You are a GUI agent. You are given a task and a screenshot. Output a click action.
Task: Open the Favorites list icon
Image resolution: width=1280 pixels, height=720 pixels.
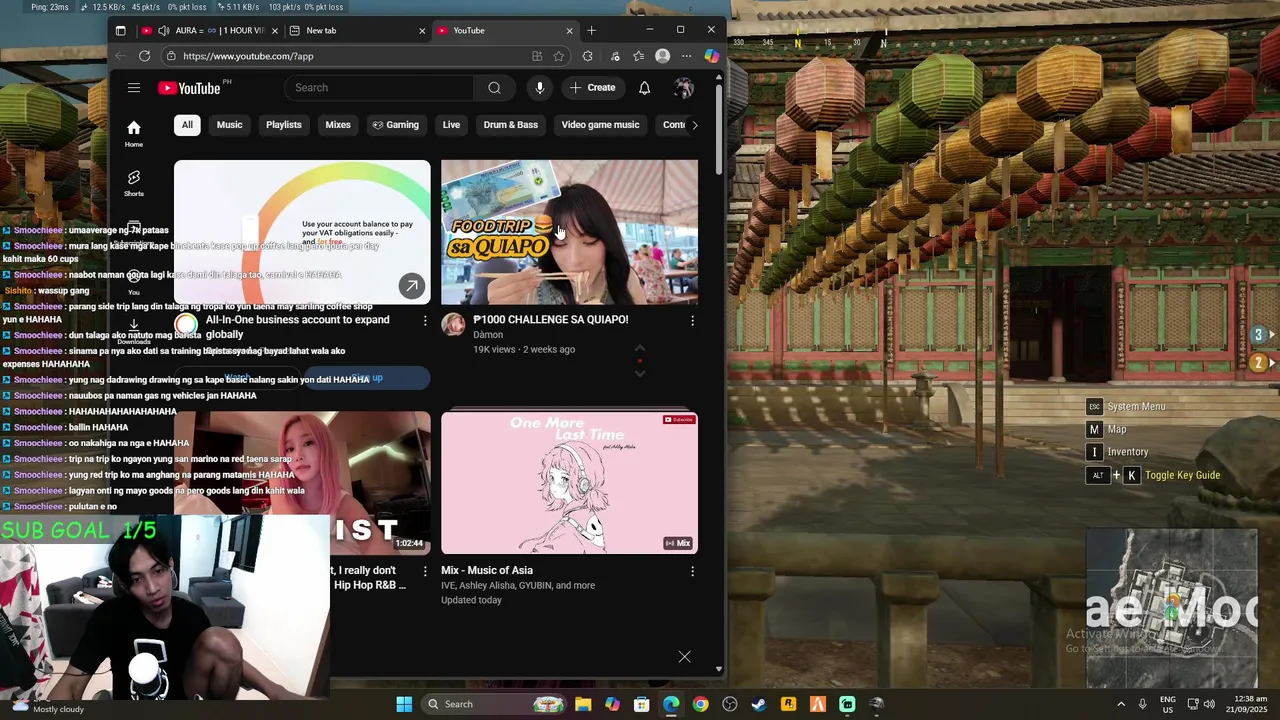click(638, 56)
